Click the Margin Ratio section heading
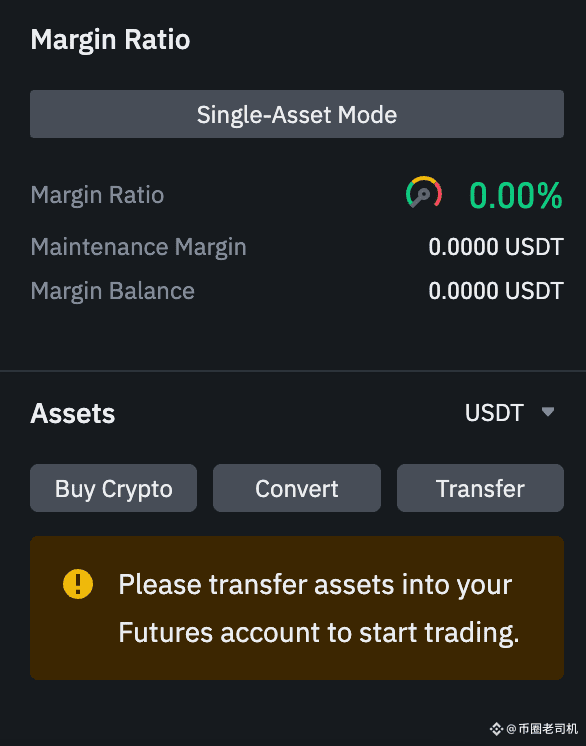Image resolution: width=586 pixels, height=746 pixels. pyautogui.click(x=110, y=40)
